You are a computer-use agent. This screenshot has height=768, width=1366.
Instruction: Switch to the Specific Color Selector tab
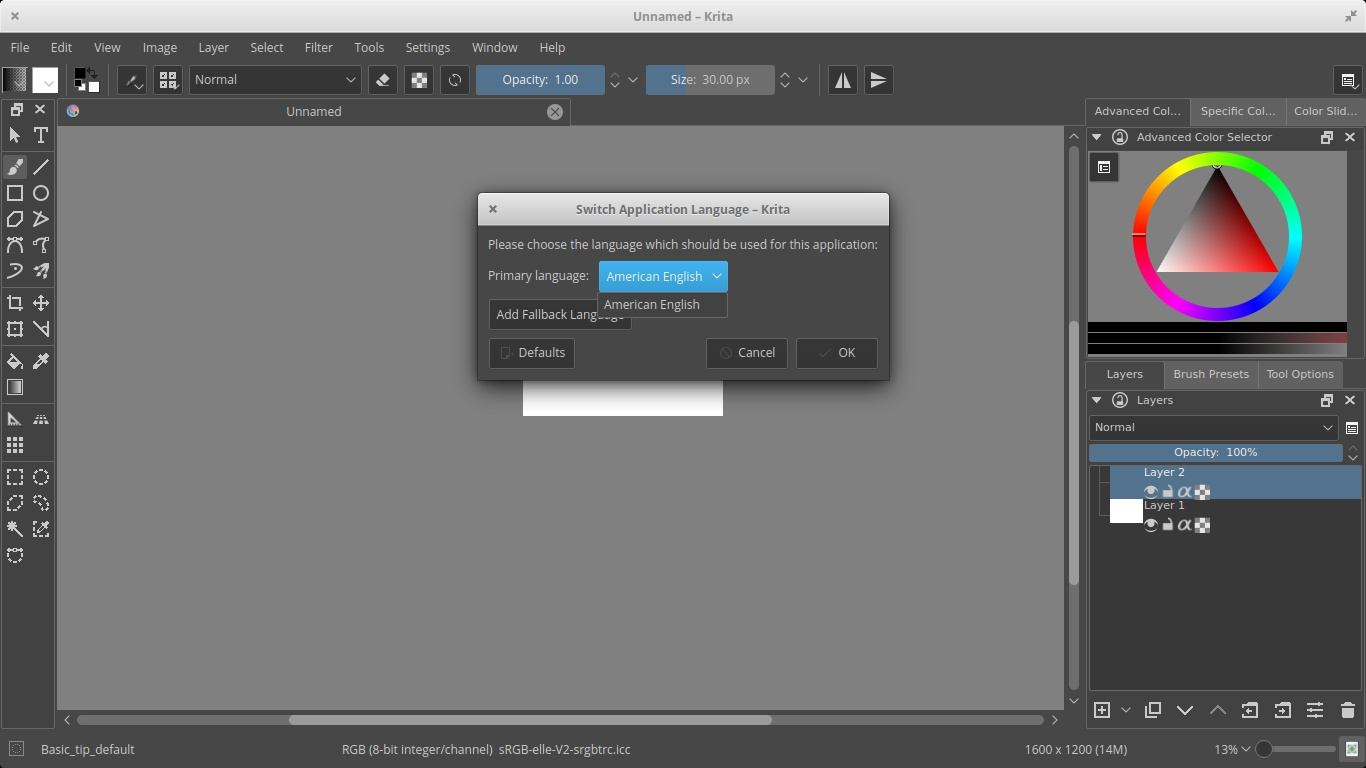coord(1237,111)
